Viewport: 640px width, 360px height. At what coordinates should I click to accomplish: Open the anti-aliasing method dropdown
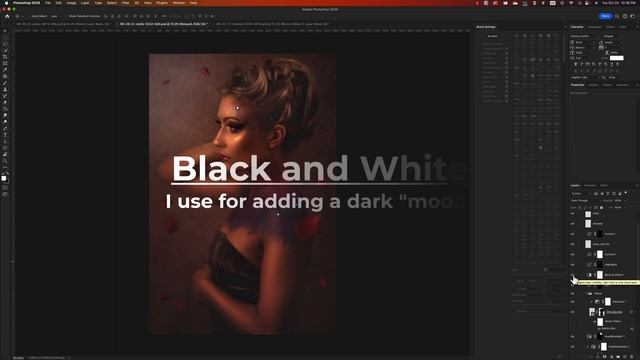[x=616, y=77]
